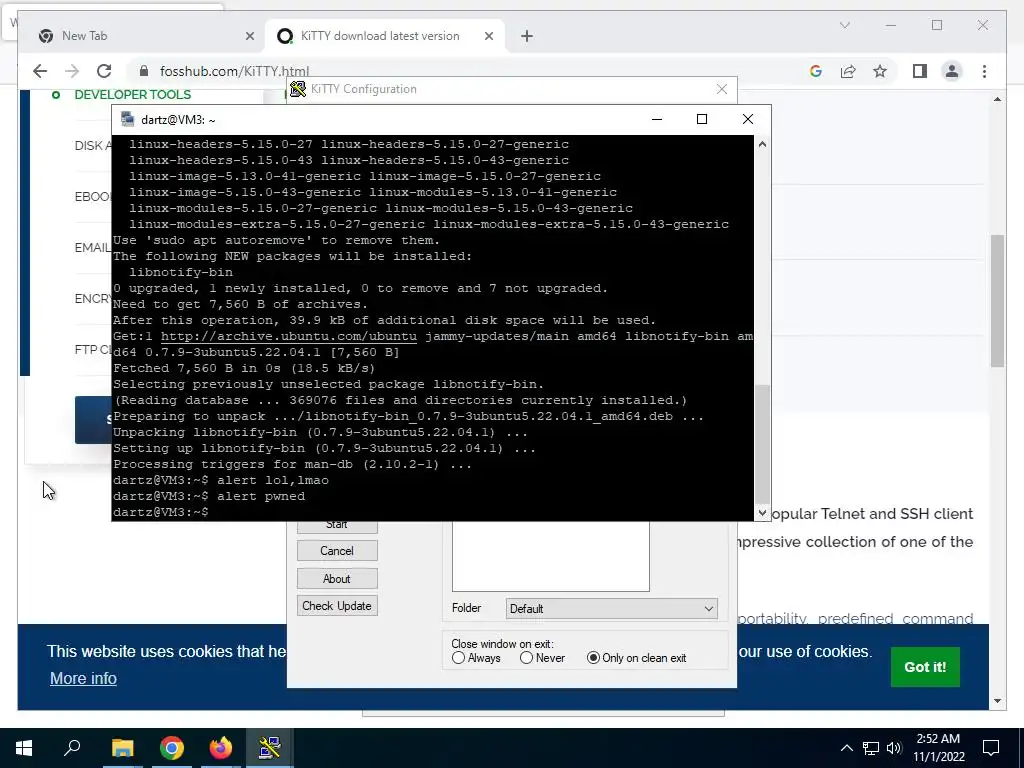The image size is (1024, 768).
Task: Open Chrome from the taskbar
Action: (x=172, y=748)
